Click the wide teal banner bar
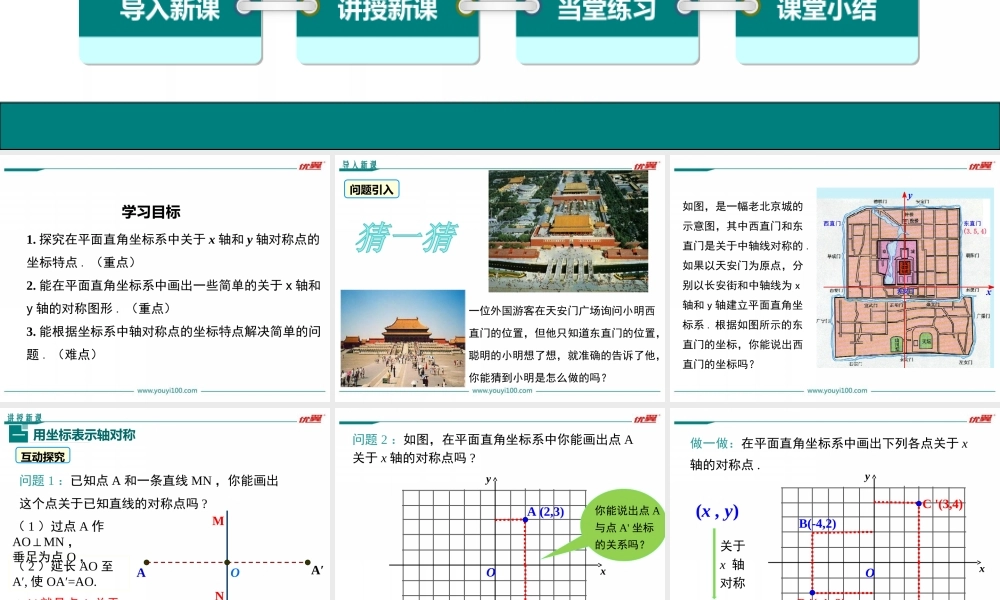The height and width of the screenshot is (600, 1000). (x=500, y=125)
